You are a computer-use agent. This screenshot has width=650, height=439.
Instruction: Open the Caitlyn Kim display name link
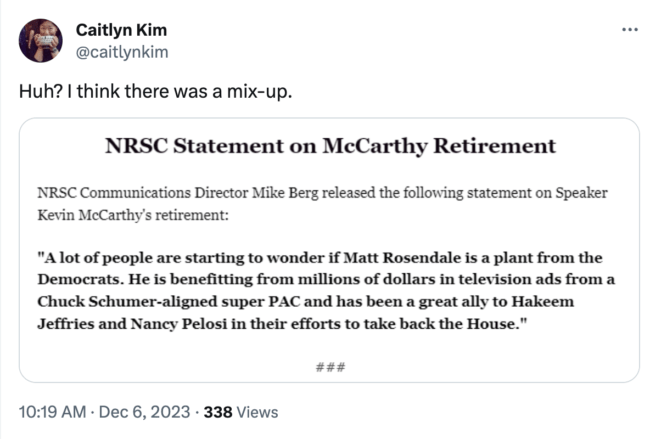point(121,29)
